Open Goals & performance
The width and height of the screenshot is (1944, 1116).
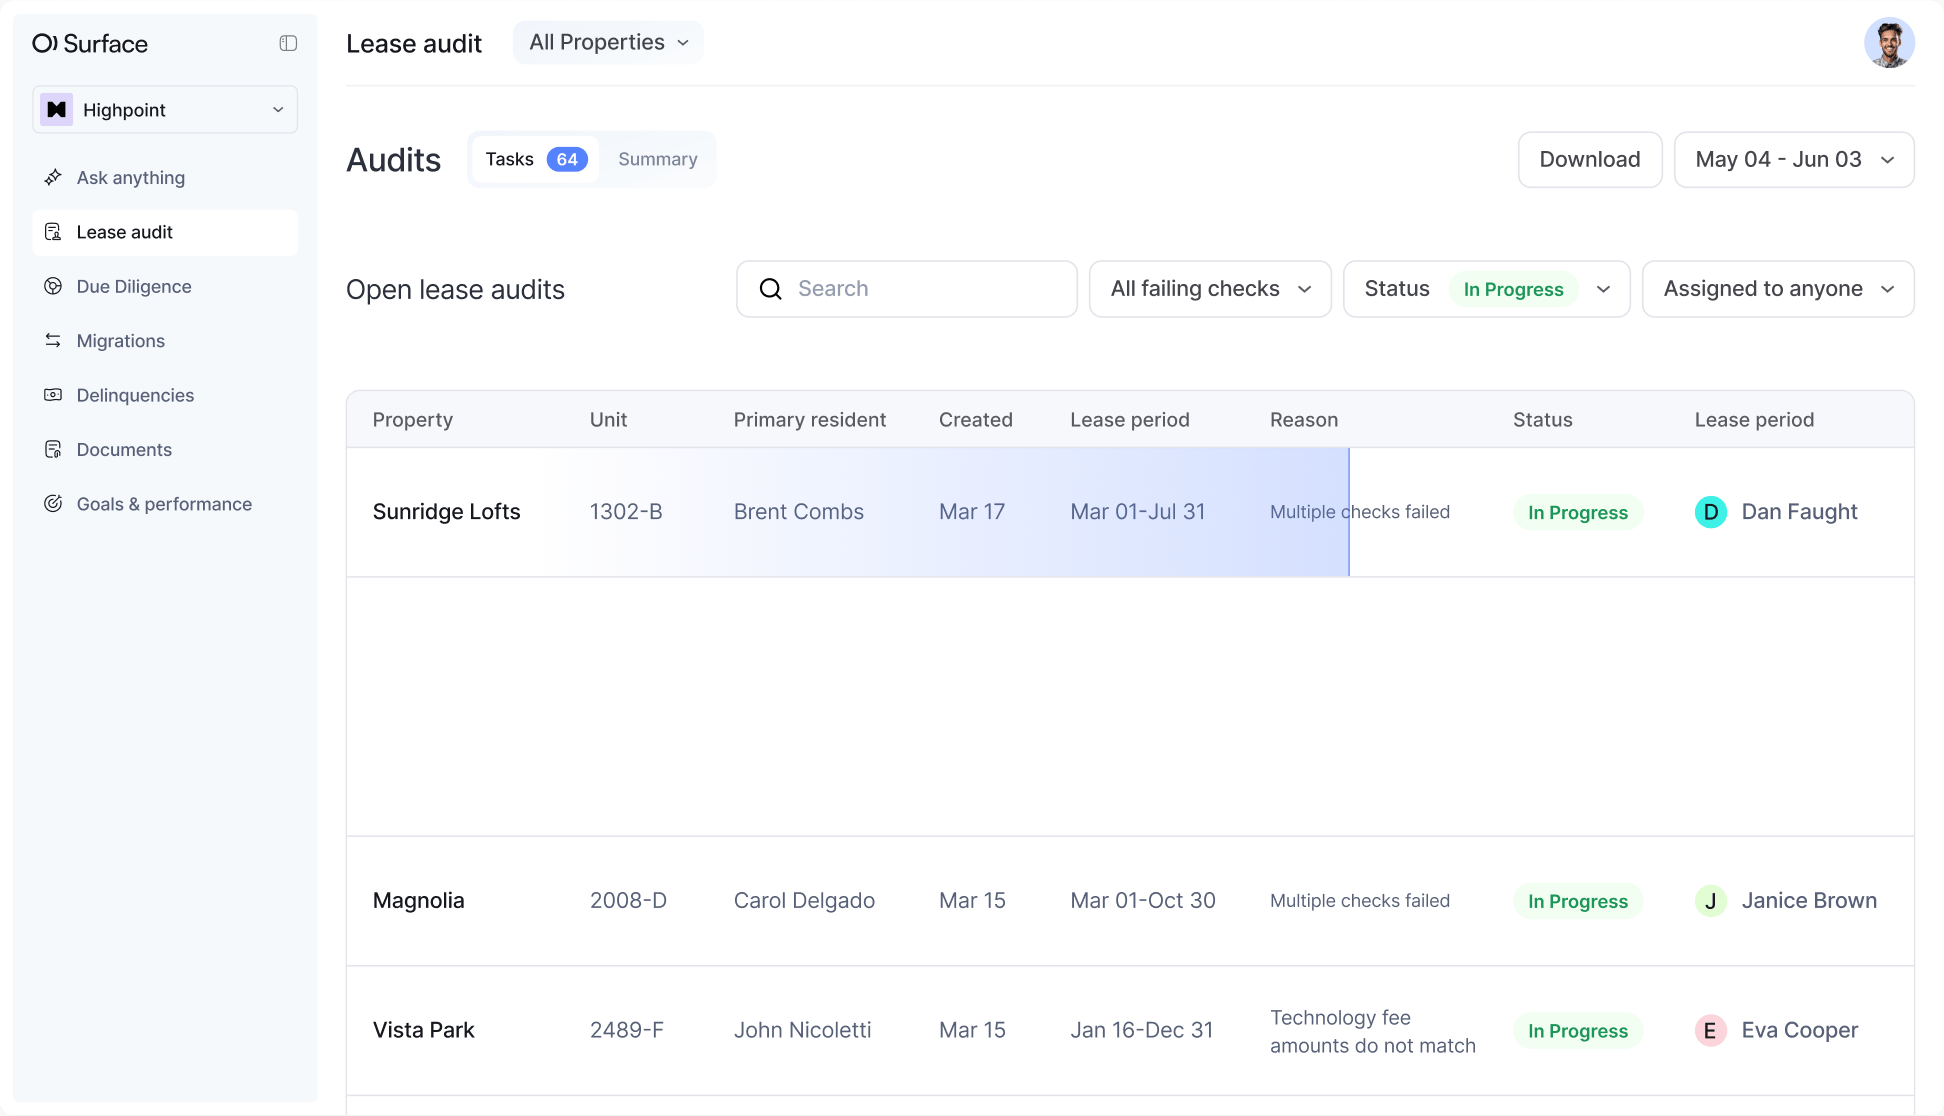(x=164, y=503)
